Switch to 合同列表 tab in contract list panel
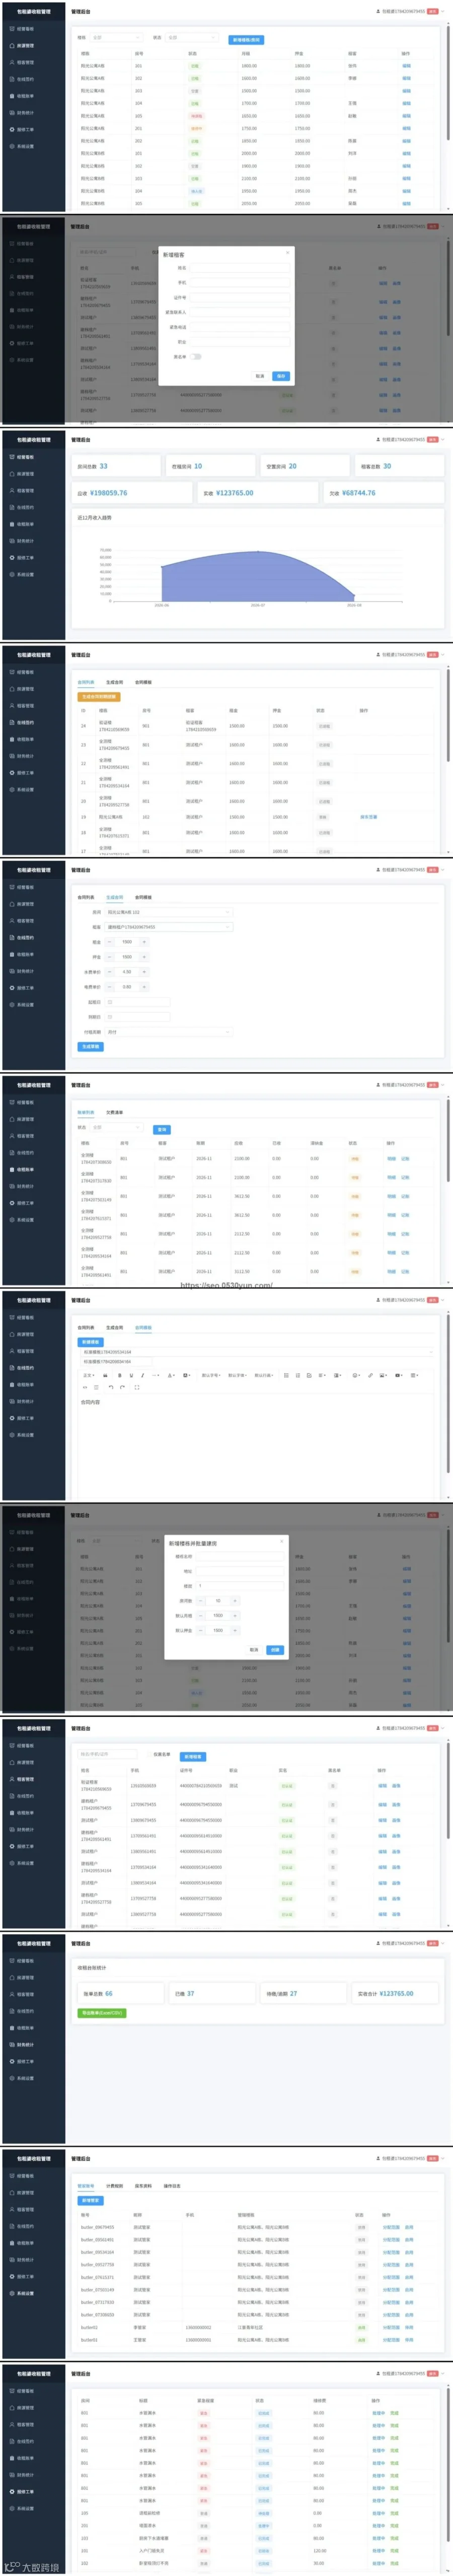453x2576 pixels. 86,682
